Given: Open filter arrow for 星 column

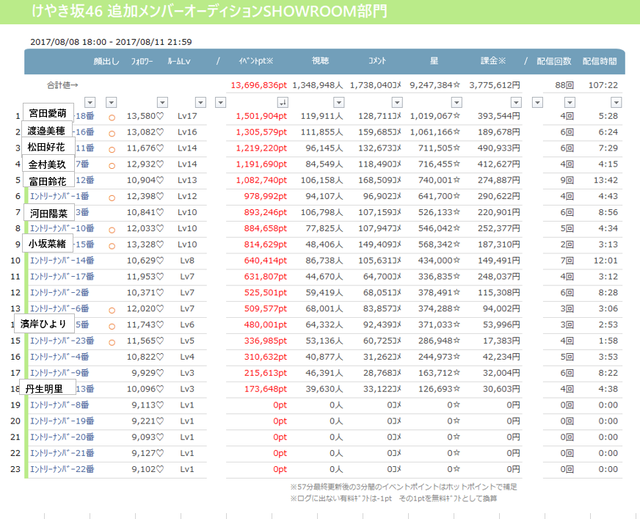Looking at the screenshot, I should point(456,102).
